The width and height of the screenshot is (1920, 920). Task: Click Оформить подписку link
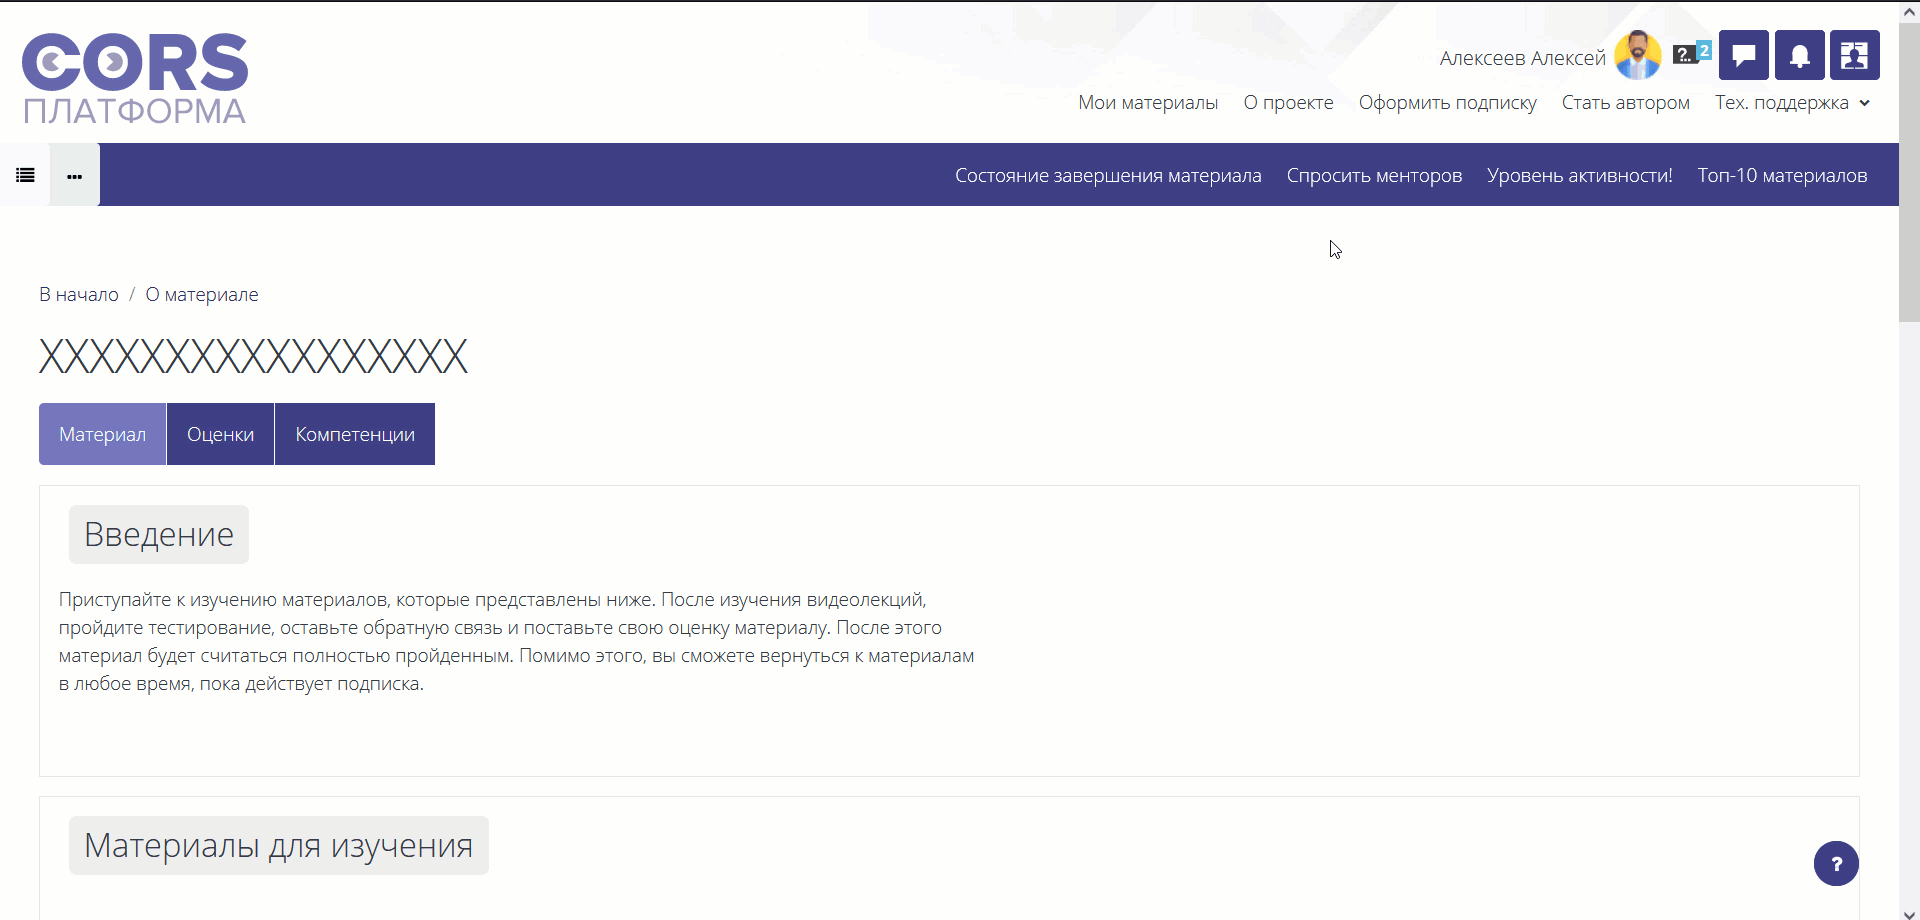point(1447,103)
